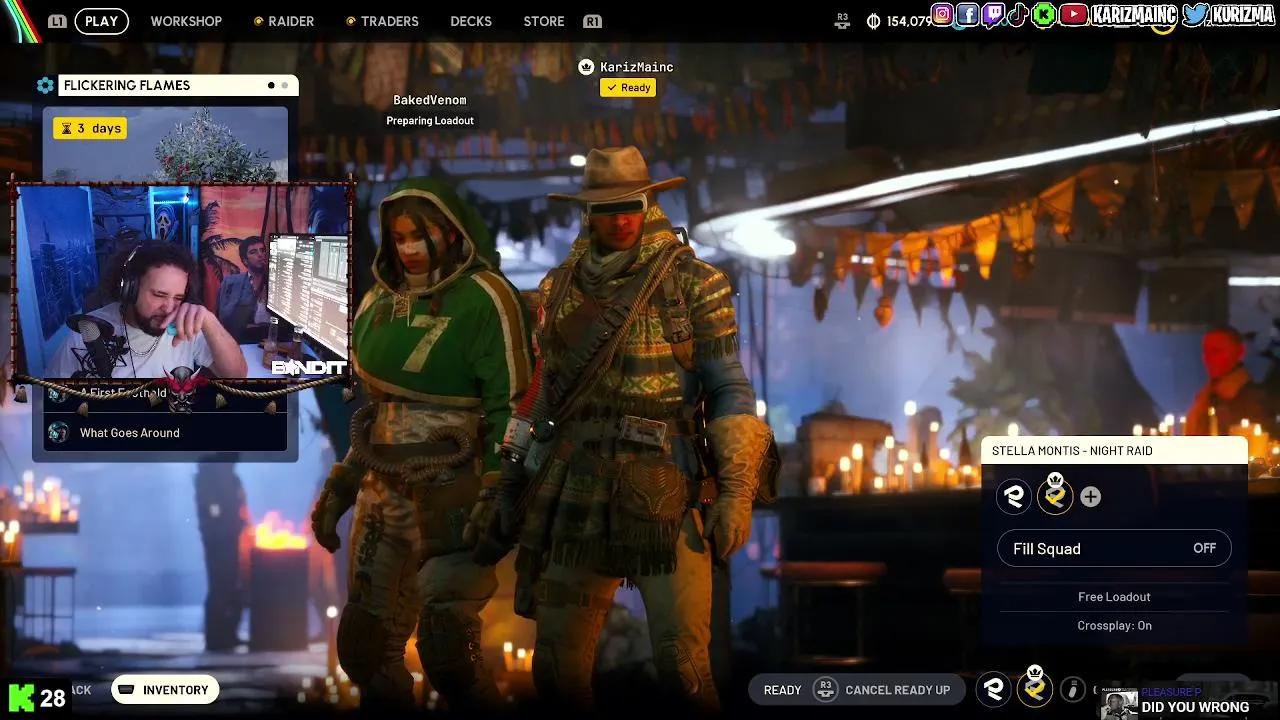Click the blue flower icon beside Flickering Flames
1280x720 pixels.
pyautogui.click(x=45, y=86)
